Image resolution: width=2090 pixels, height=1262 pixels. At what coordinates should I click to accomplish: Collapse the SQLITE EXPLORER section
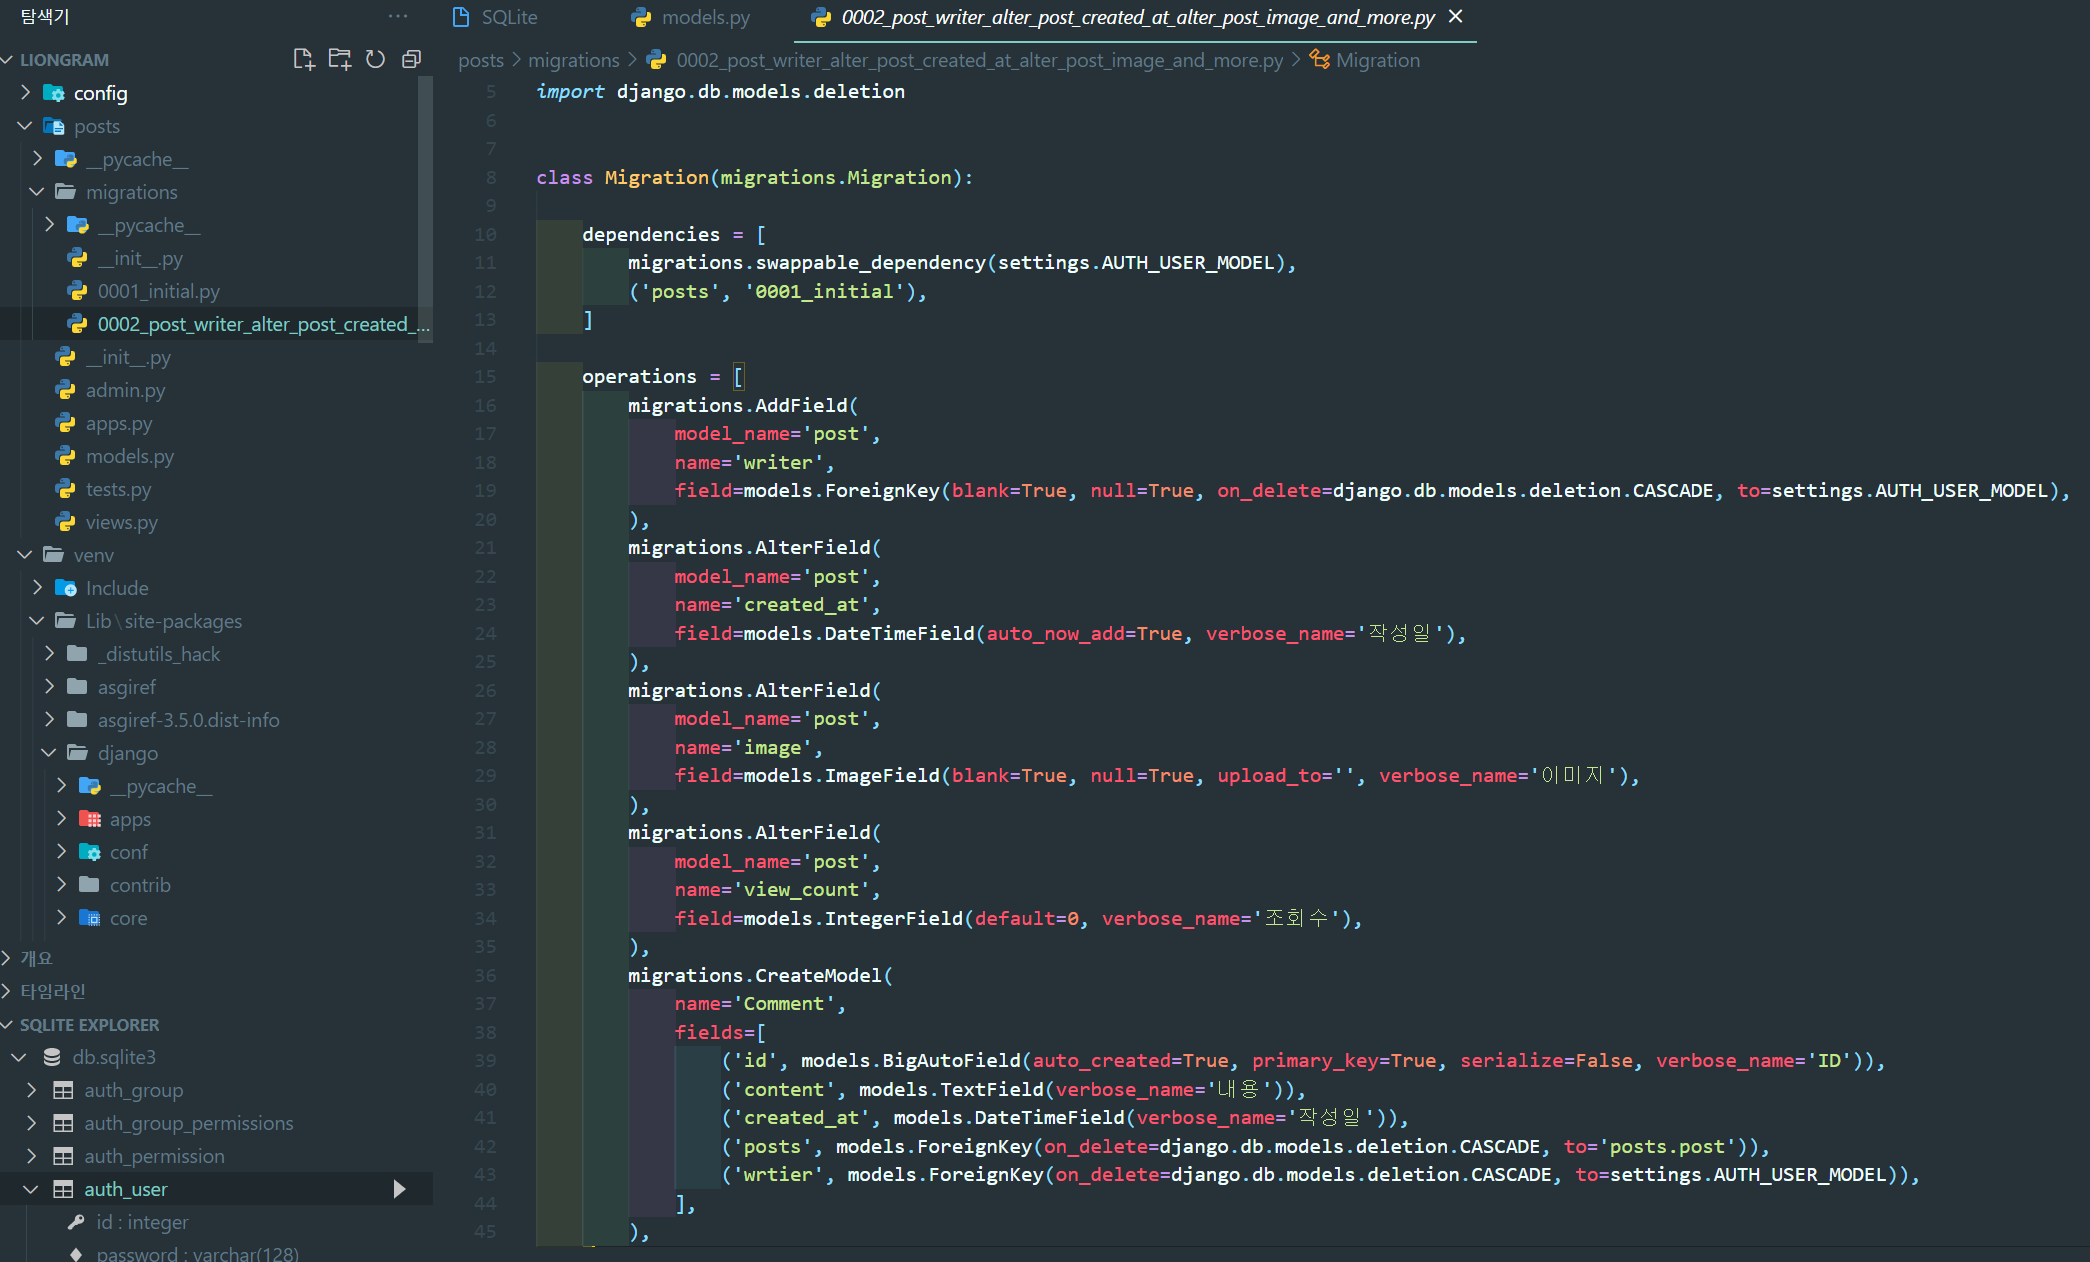point(8,1025)
